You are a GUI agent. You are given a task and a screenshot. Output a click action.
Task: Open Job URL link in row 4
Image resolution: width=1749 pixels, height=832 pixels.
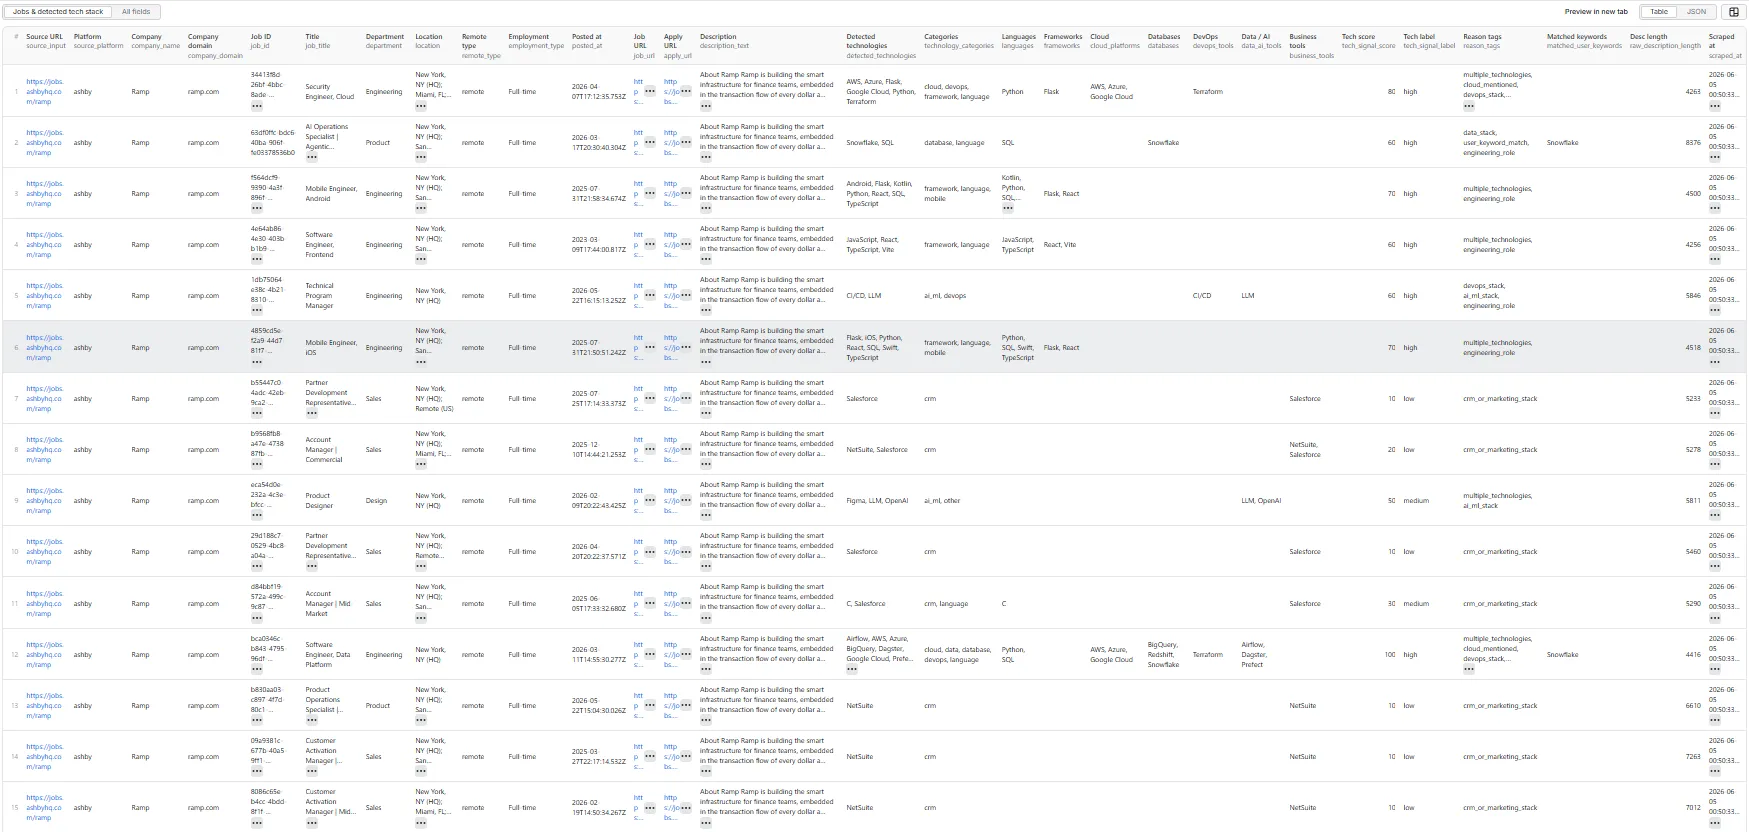637,245
